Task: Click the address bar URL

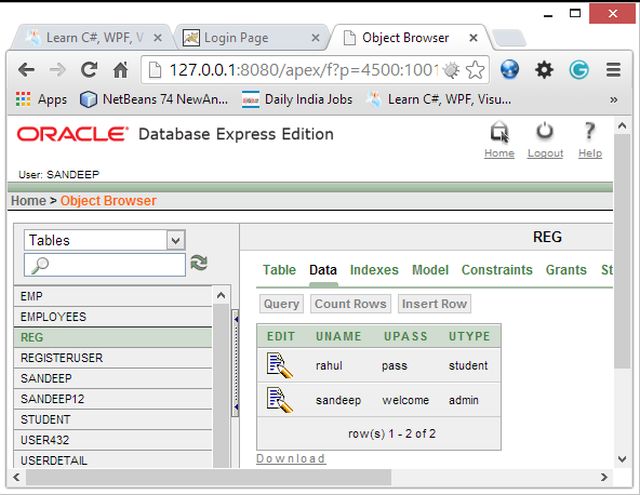Action: click(x=304, y=70)
